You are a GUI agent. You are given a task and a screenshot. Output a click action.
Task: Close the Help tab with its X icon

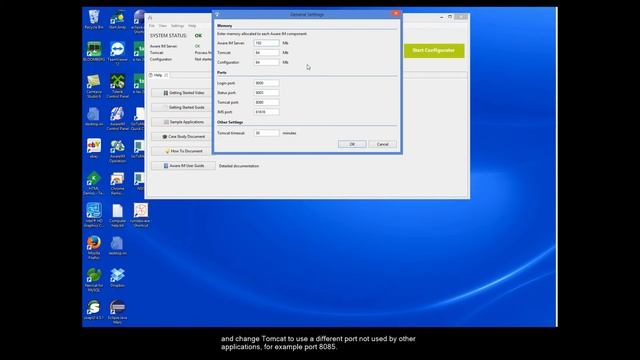166,75
